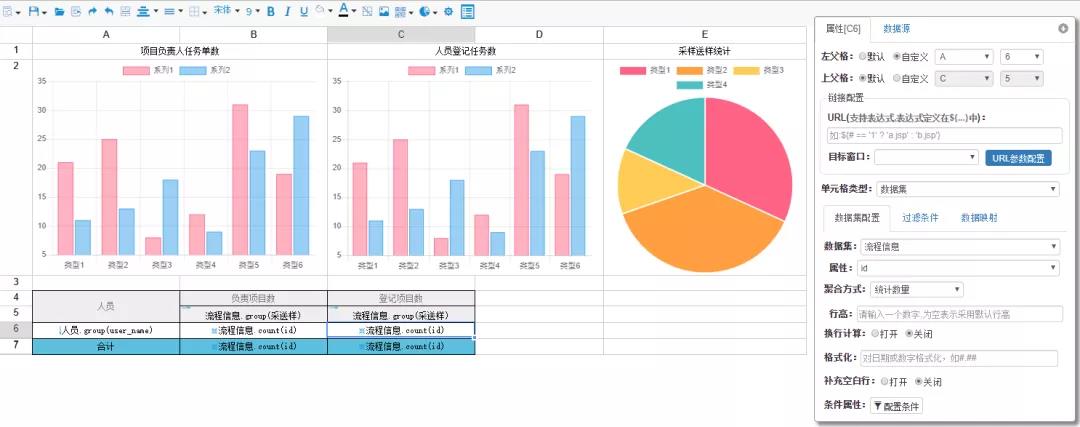Turn on 换行计算 with 打开 radio
This screenshot has height=427, width=1080.
876,333
